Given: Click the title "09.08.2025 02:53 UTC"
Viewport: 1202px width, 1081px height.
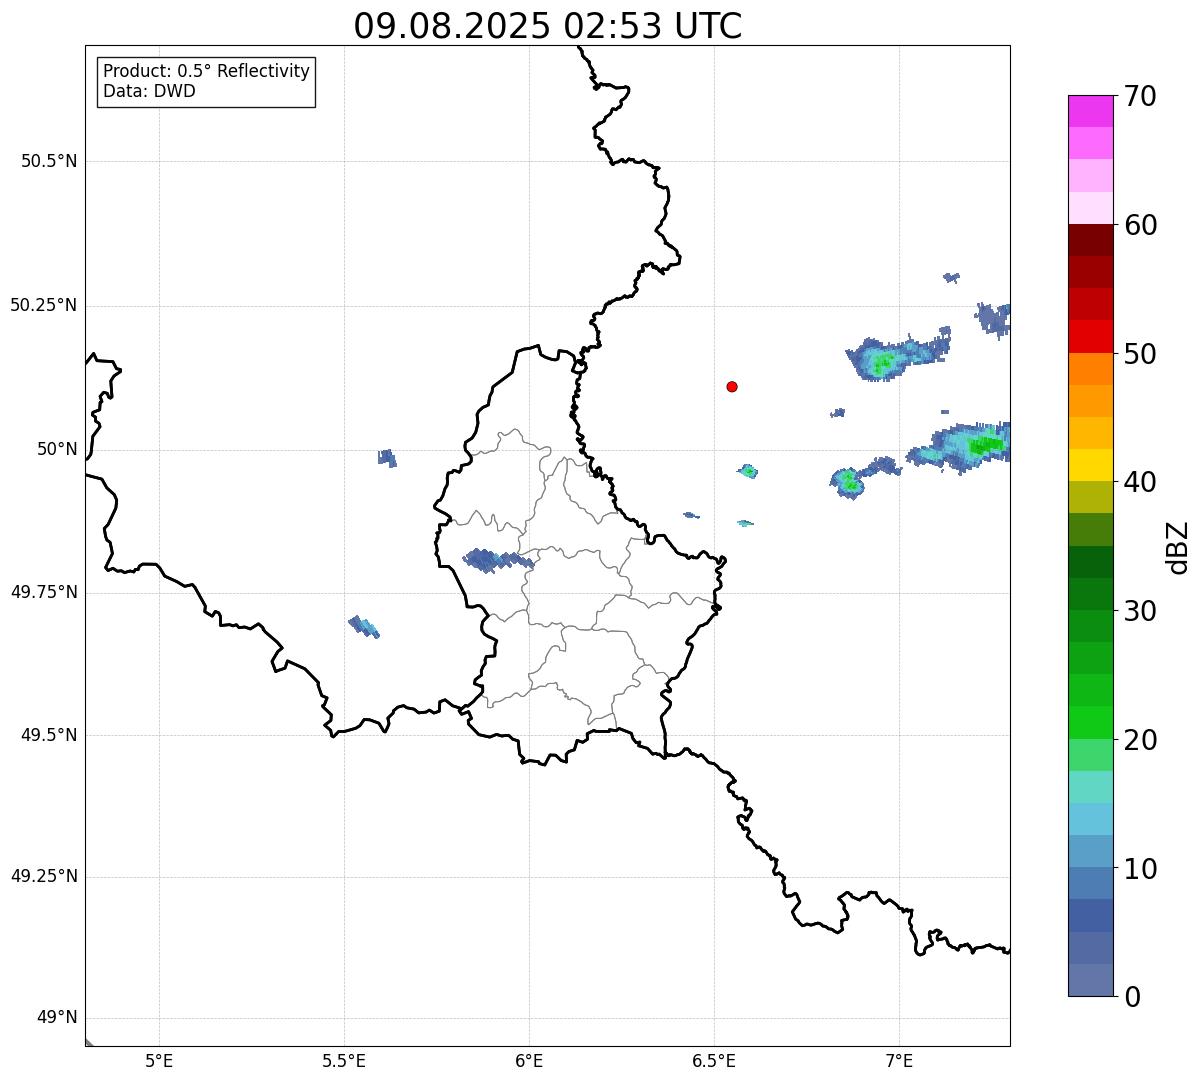Looking at the screenshot, I should [548, 26].
